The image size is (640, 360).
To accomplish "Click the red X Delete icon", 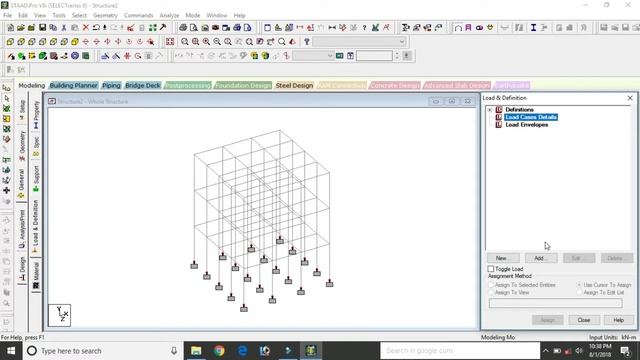I will (86, 28).
